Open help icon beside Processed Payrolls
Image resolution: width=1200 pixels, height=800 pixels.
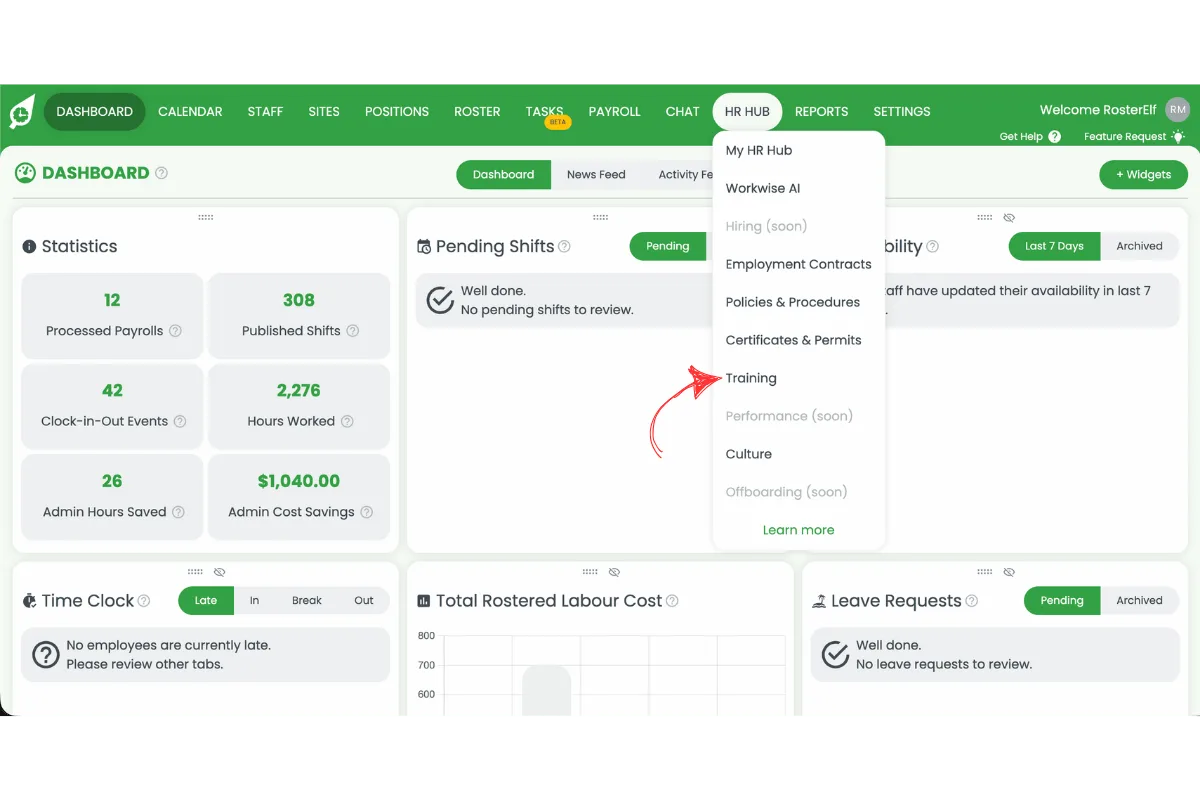[176, 331]
